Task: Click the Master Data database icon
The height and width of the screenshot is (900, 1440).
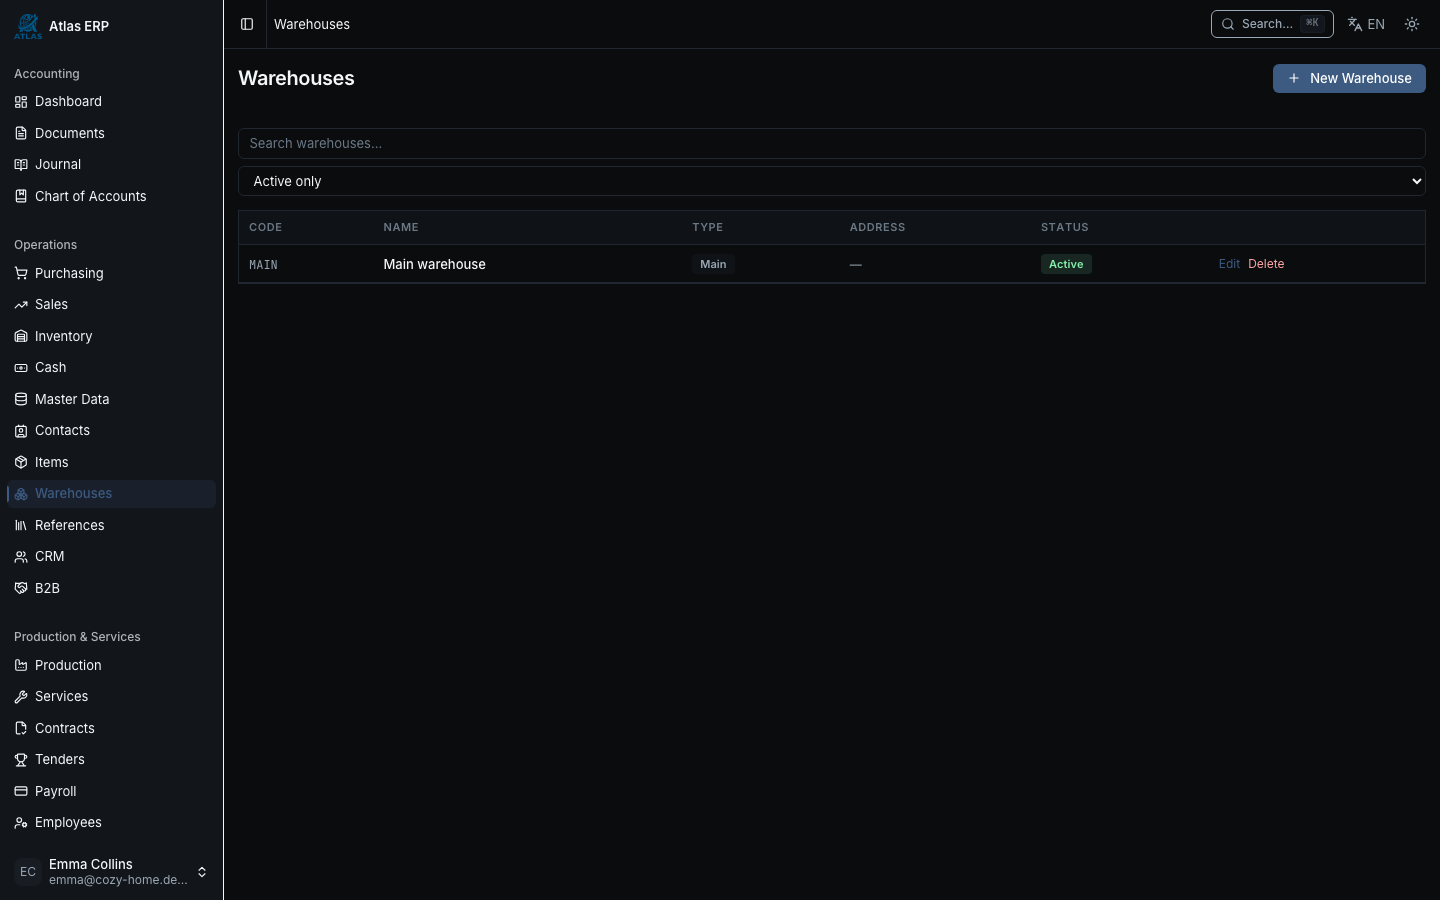Action: [x=21, y=399]
